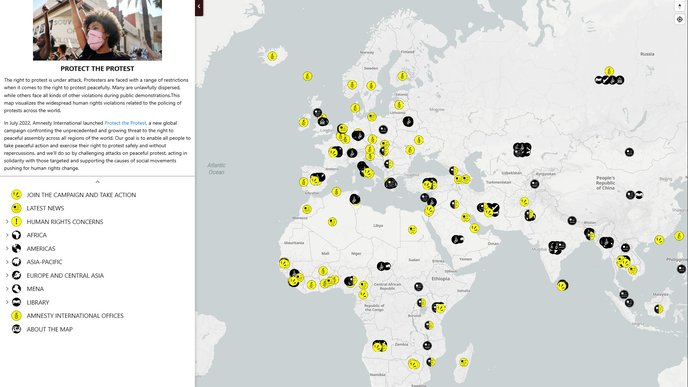Image resolution: width=688 pixels, height=387 pixels.
Task: Select the yellow marker in Ukraine
Action: pos(419,140)
